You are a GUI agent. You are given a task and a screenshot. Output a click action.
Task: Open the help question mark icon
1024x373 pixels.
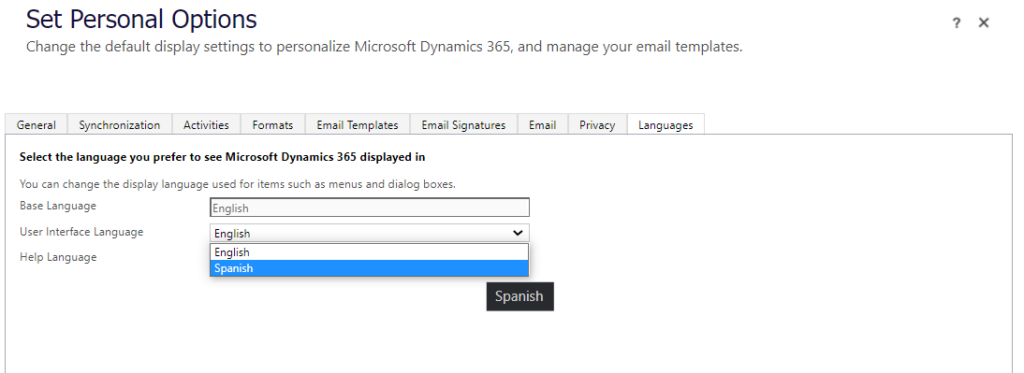click(956, 24)
